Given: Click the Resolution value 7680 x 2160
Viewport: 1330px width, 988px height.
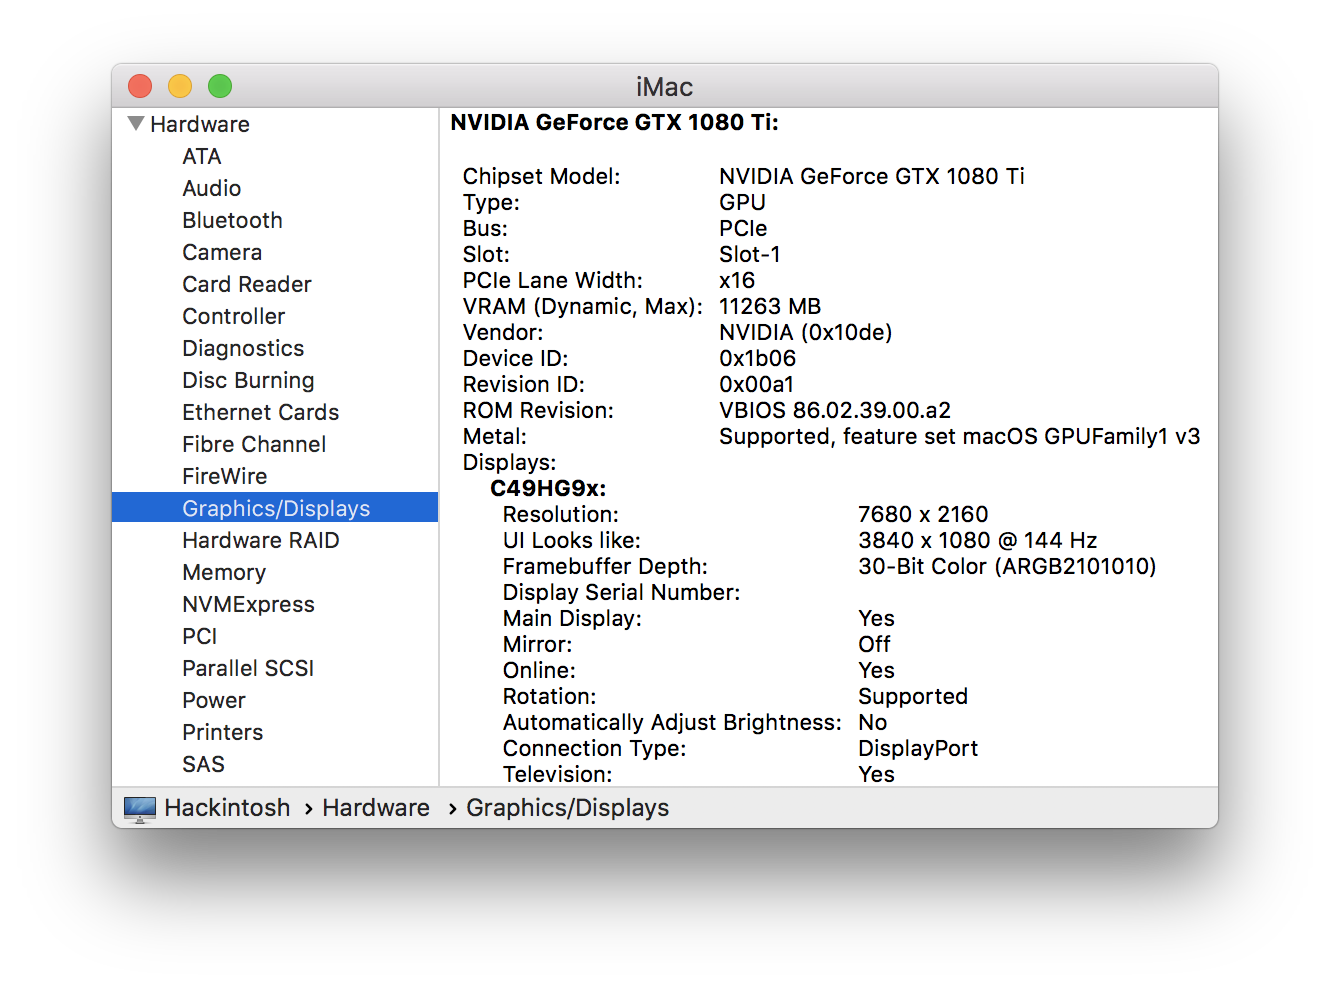Looking at the screenshot, I should [923, 514].
